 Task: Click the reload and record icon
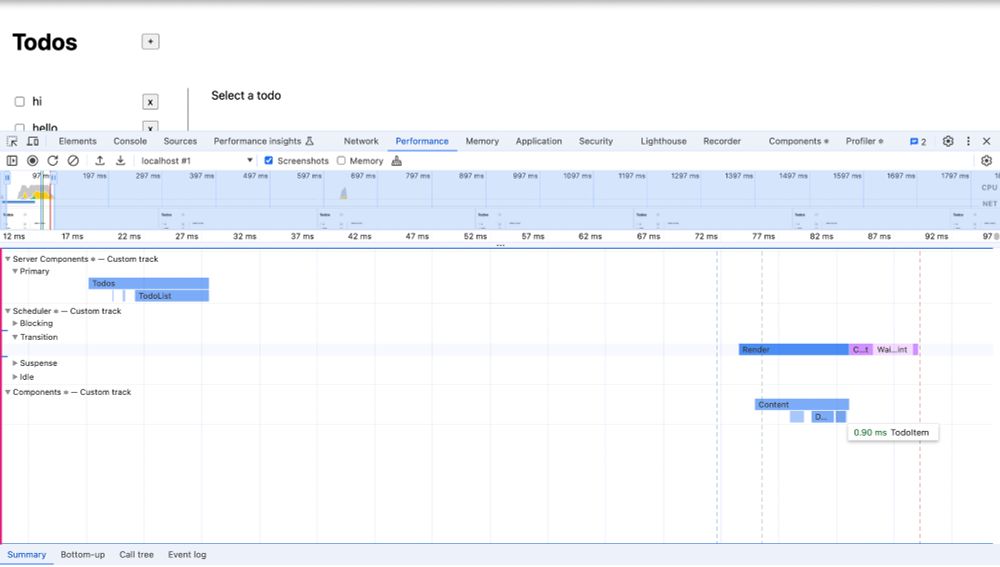[53, 161]
